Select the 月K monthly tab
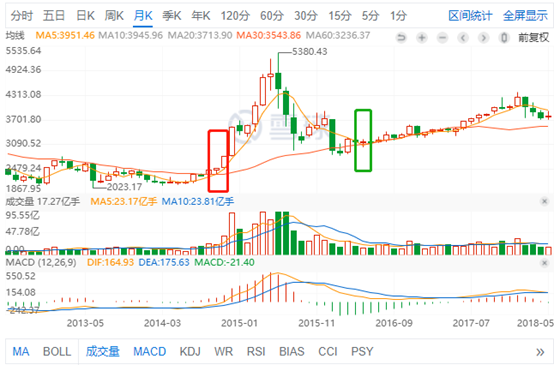The height and width of the screenshot is (365, 554). point(143,16)
